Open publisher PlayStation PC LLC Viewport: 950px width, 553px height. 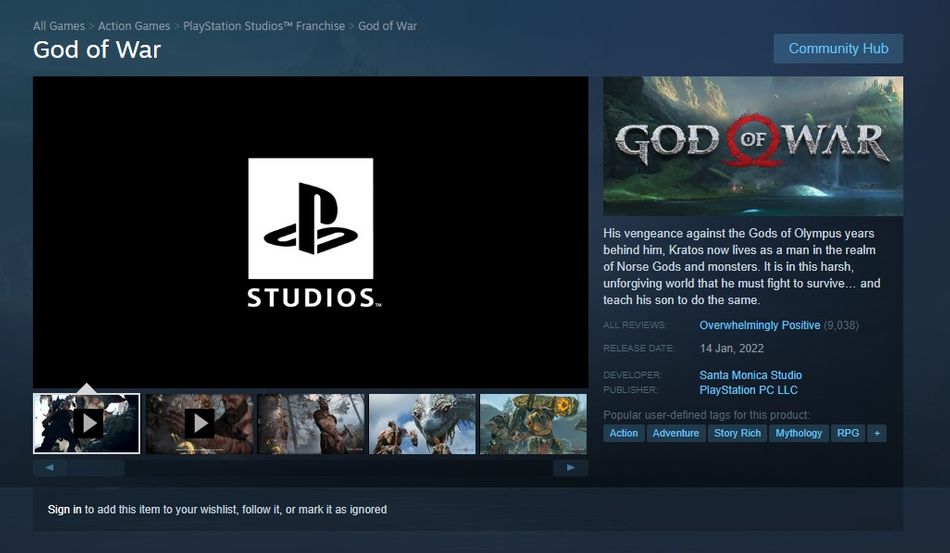748,390
